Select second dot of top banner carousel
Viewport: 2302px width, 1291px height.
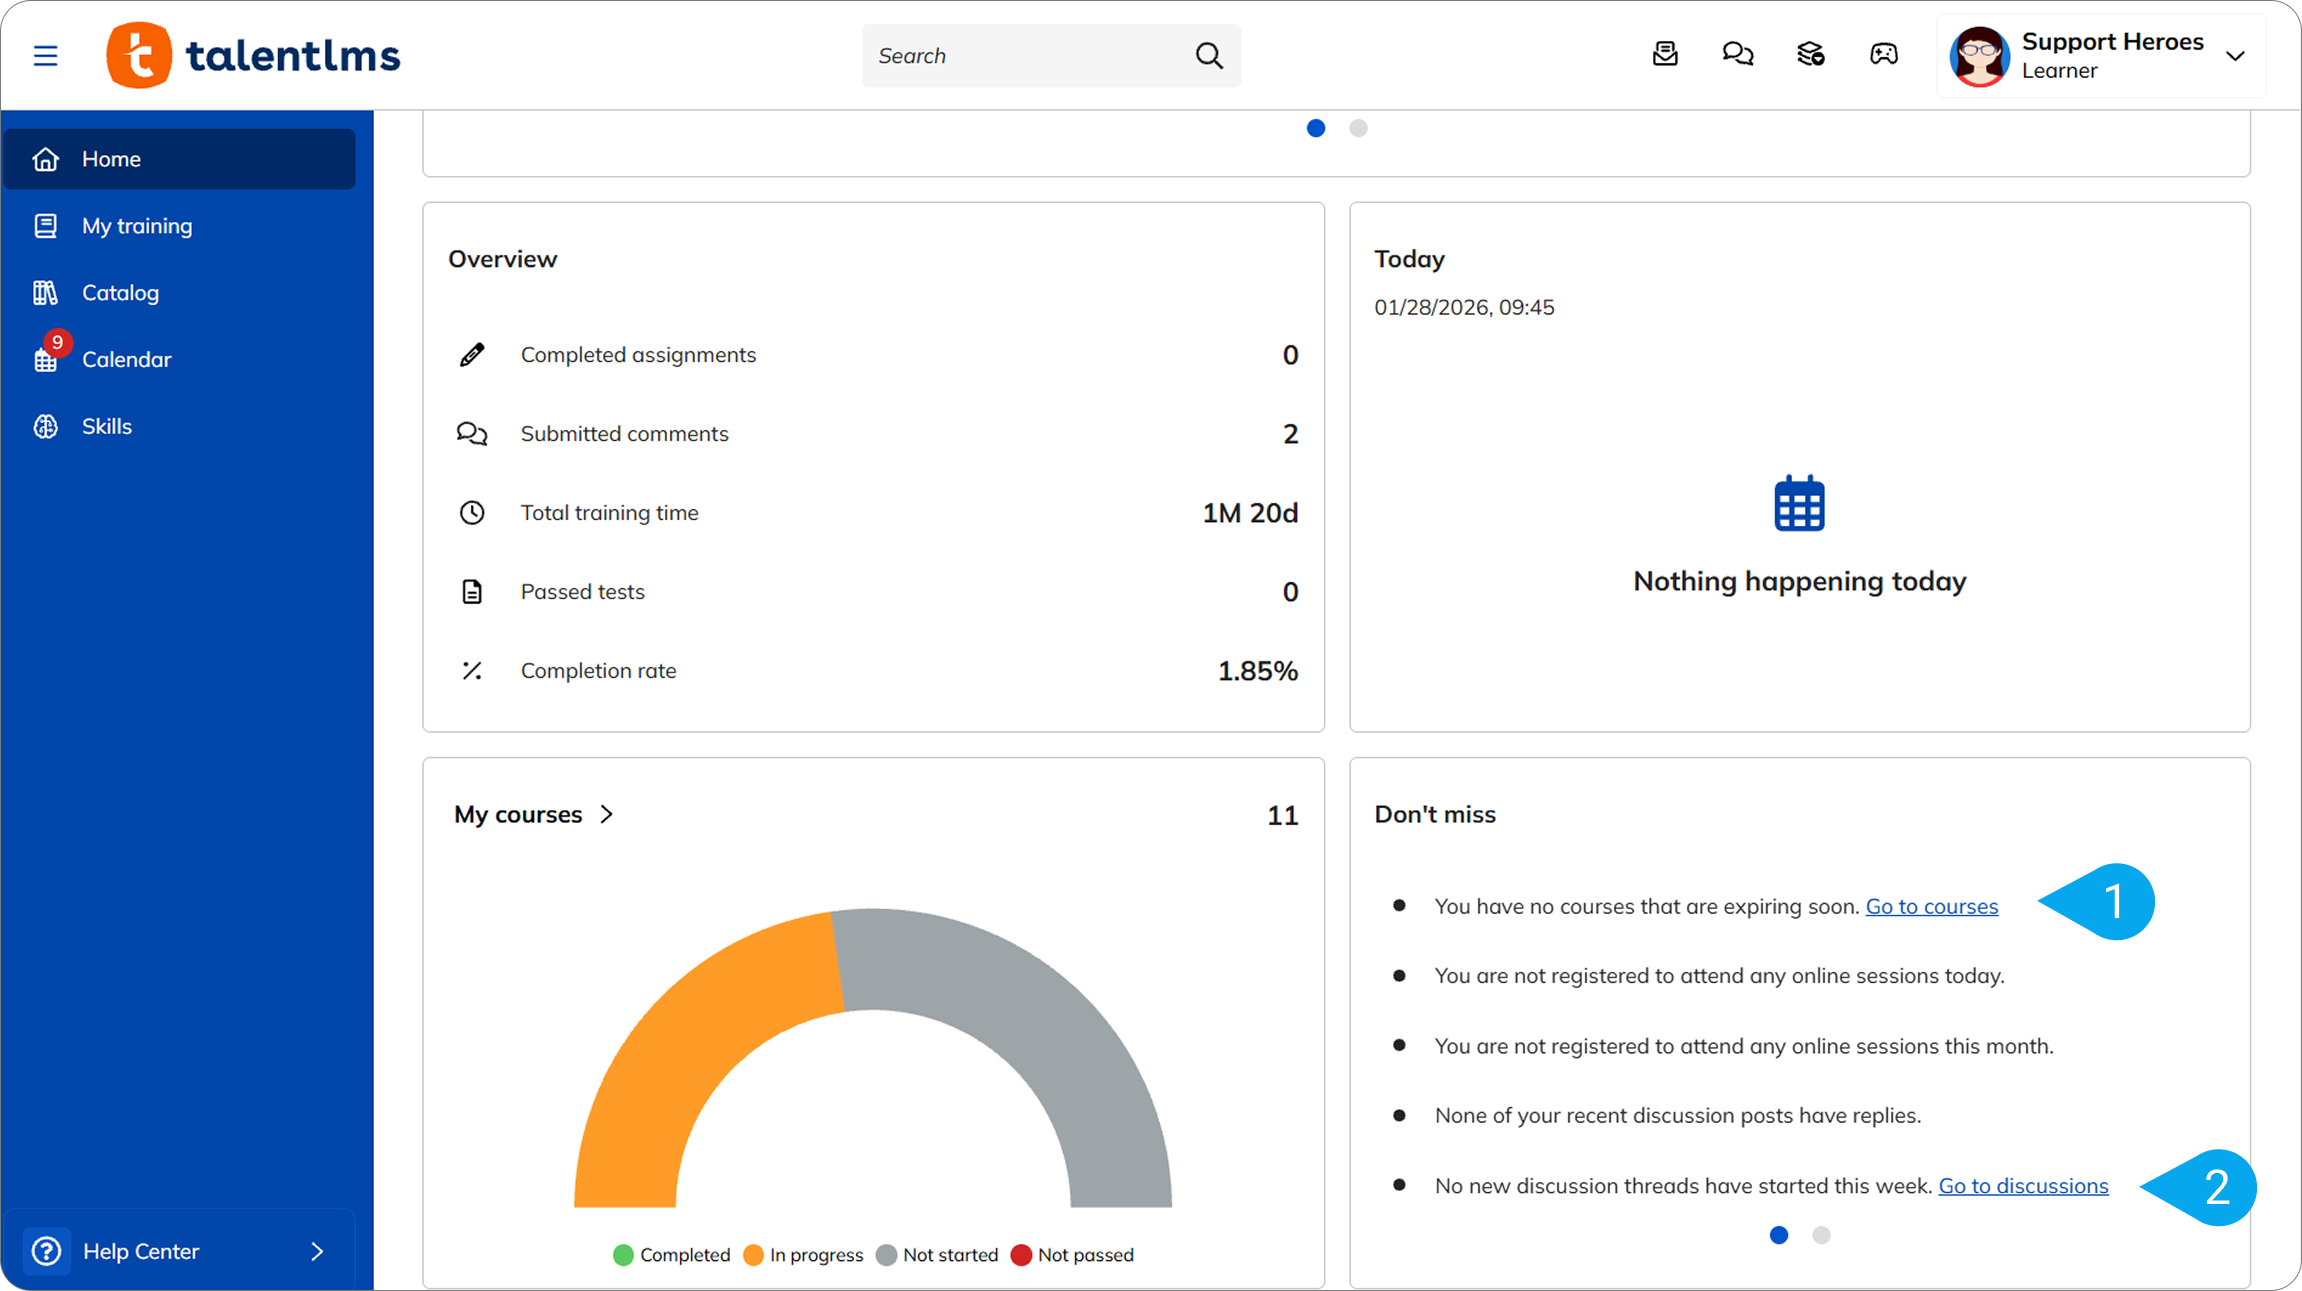[x=1358, y=128]
